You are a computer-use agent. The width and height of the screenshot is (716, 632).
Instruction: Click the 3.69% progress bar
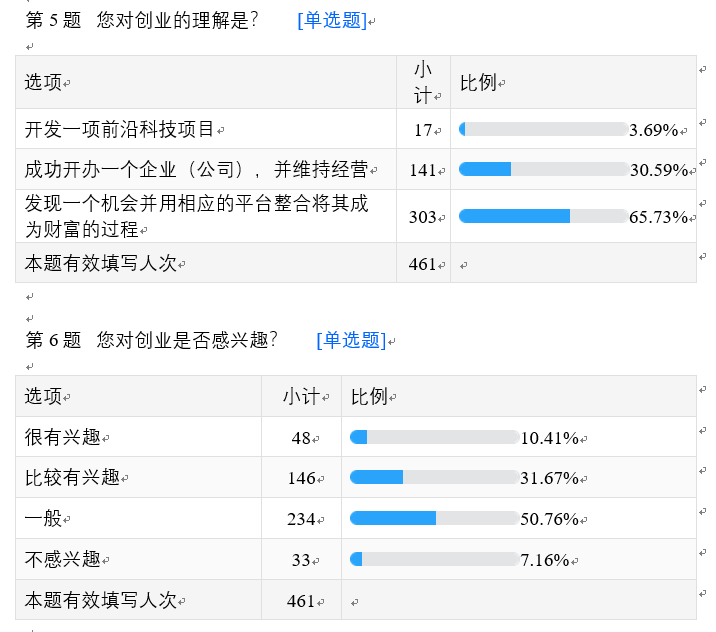(x=543, y=129)
